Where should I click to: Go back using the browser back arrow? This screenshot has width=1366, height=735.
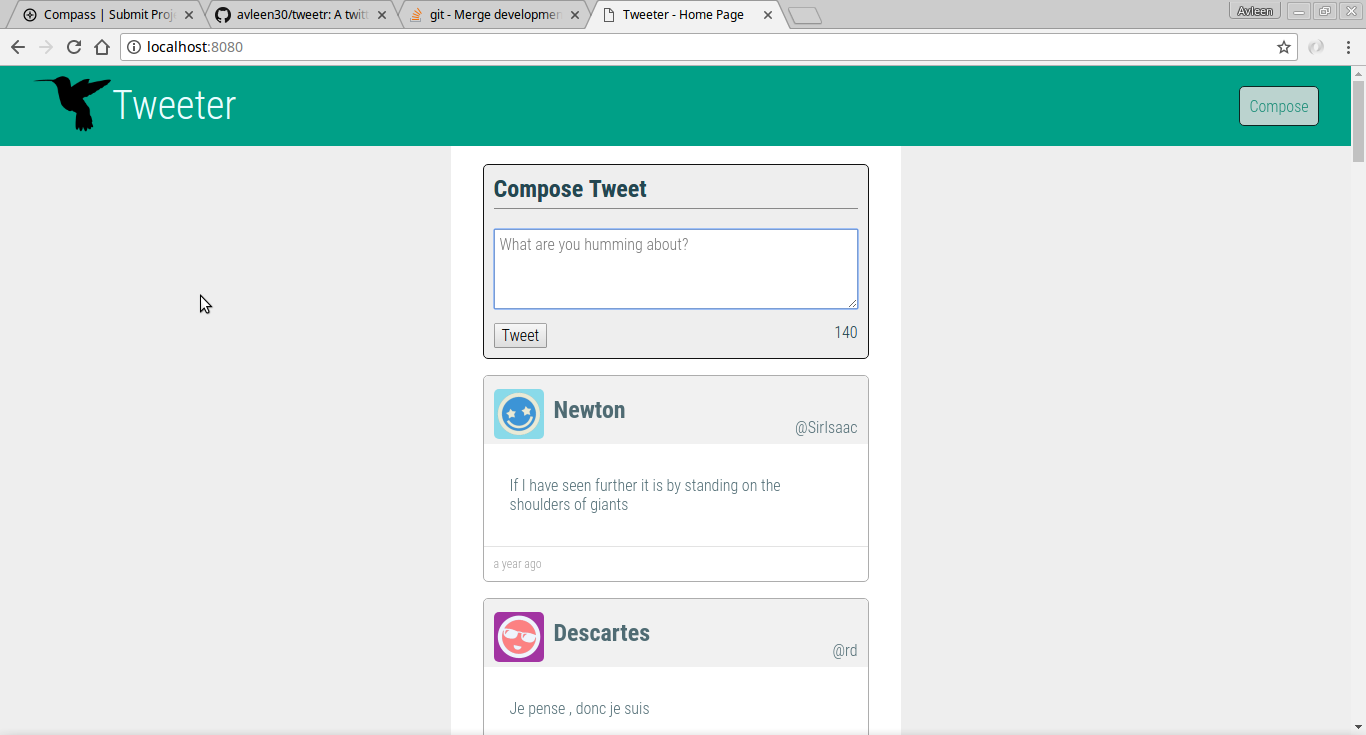pyautogui.click(x=18, y=47)
